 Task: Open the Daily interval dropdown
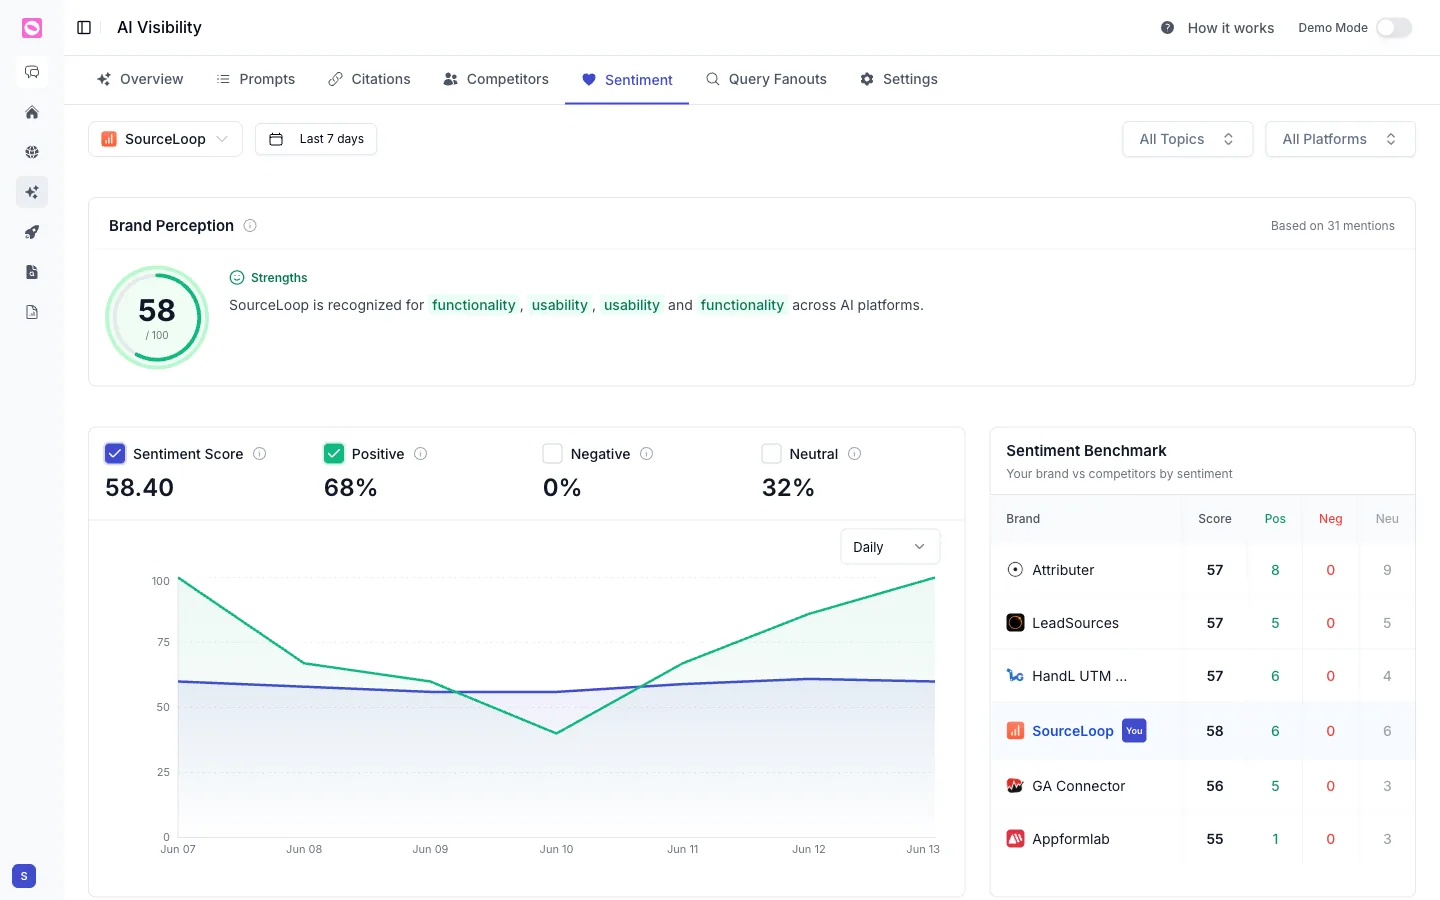[890, 547]
